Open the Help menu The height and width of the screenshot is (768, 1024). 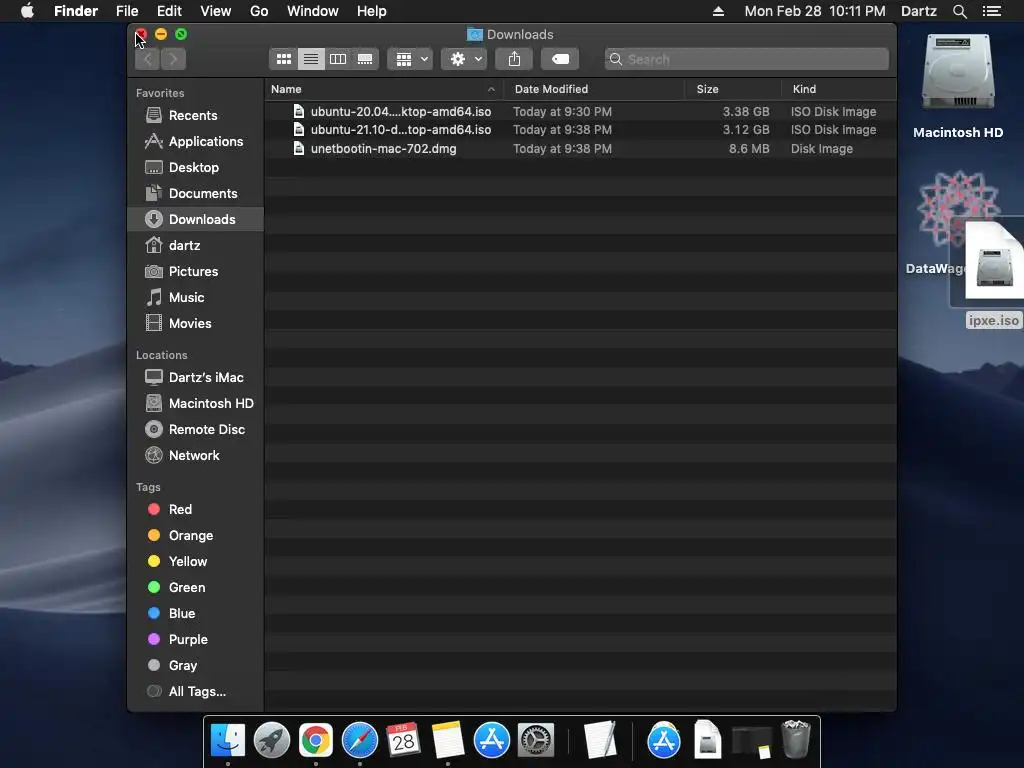(x=372, y=11)
